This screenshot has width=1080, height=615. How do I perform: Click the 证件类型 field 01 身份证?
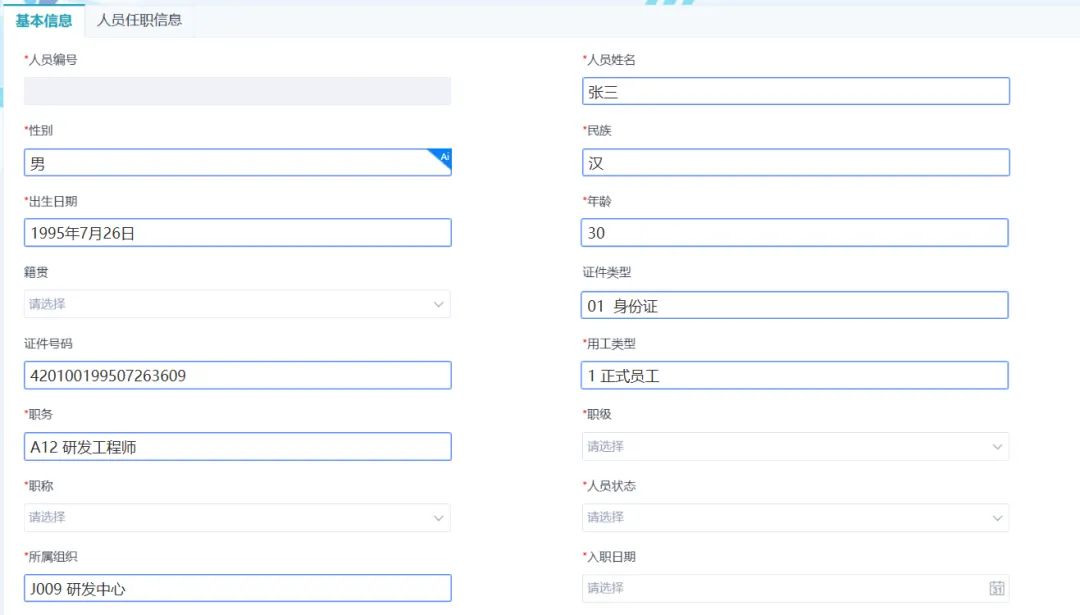point(795,305)
